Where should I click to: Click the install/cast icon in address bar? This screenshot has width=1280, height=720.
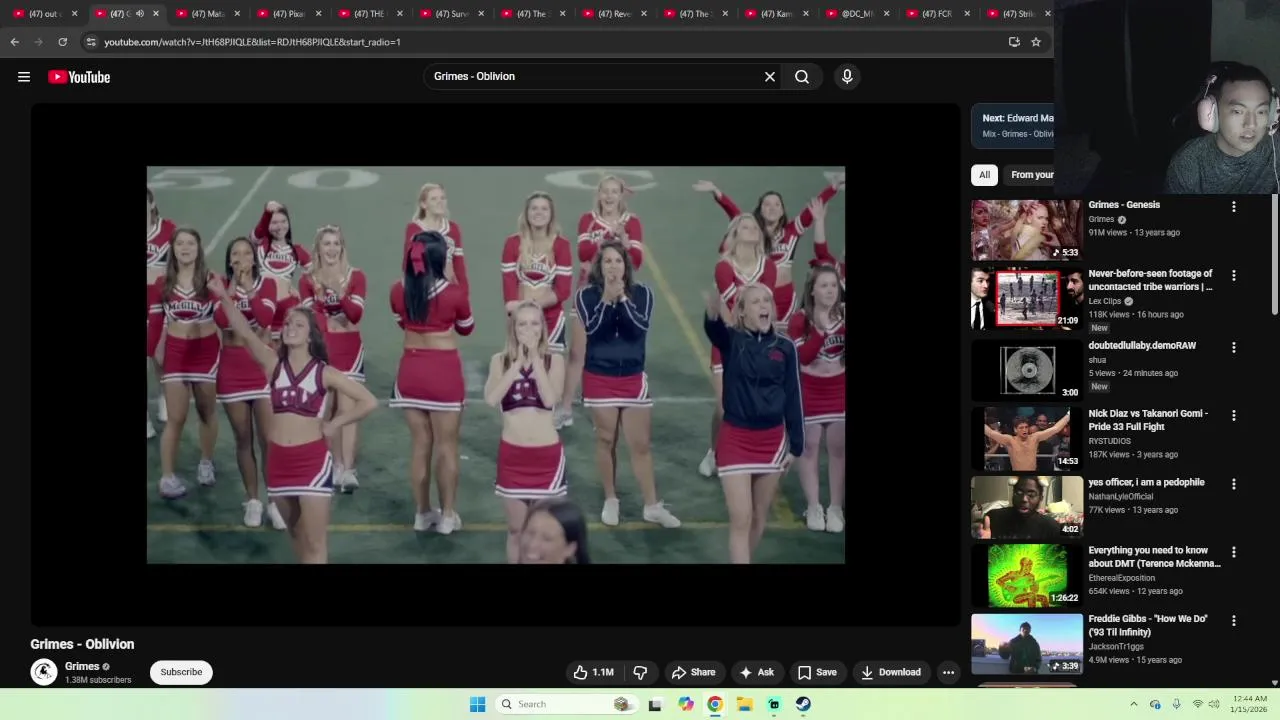(x=1014, y=42)
